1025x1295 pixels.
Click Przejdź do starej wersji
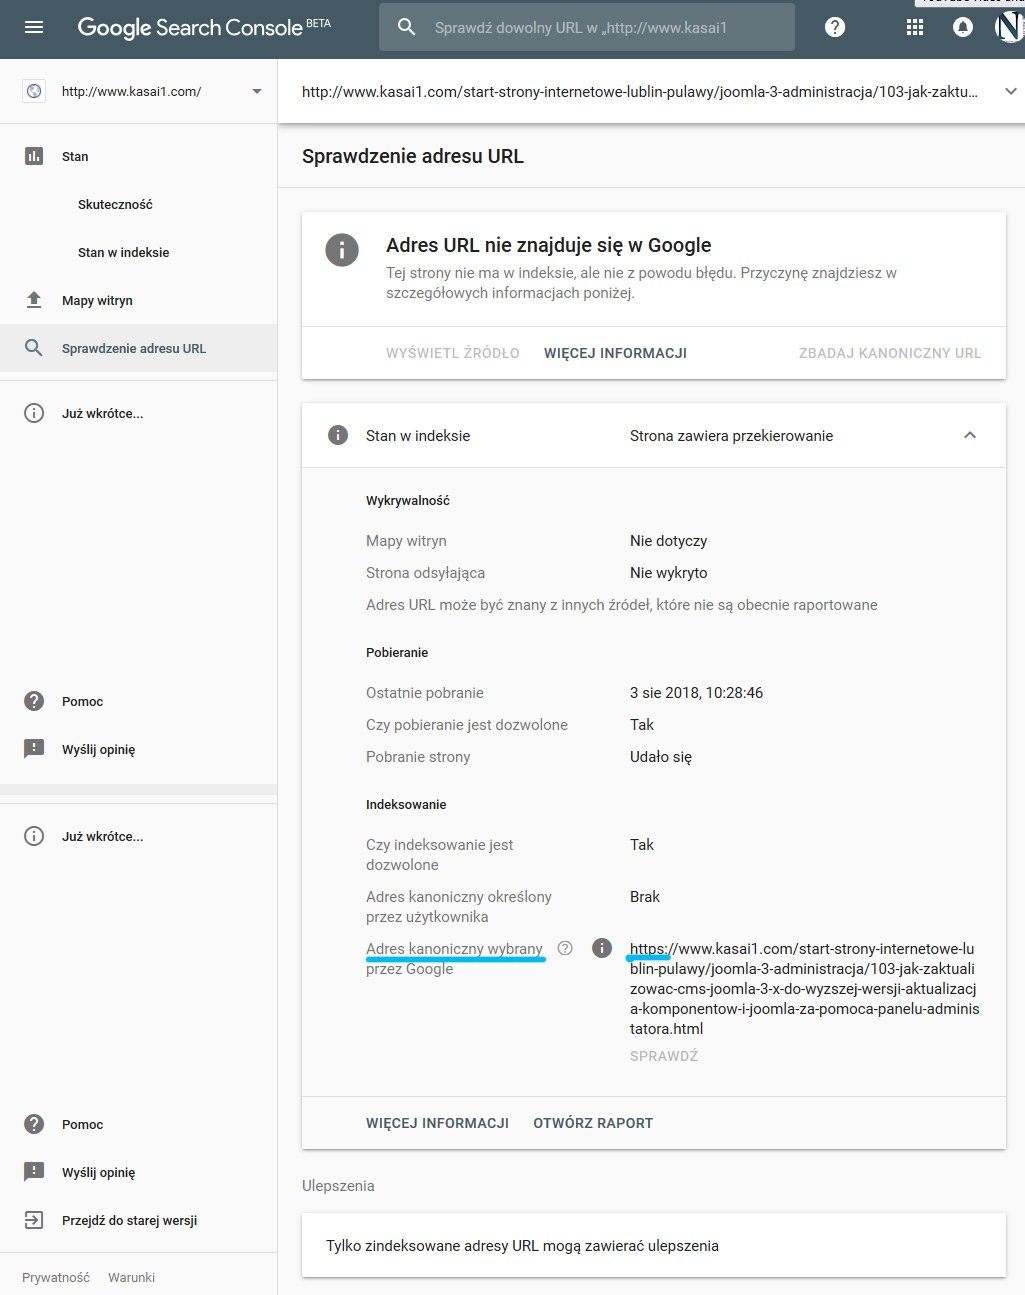(x=129, y=1220)
